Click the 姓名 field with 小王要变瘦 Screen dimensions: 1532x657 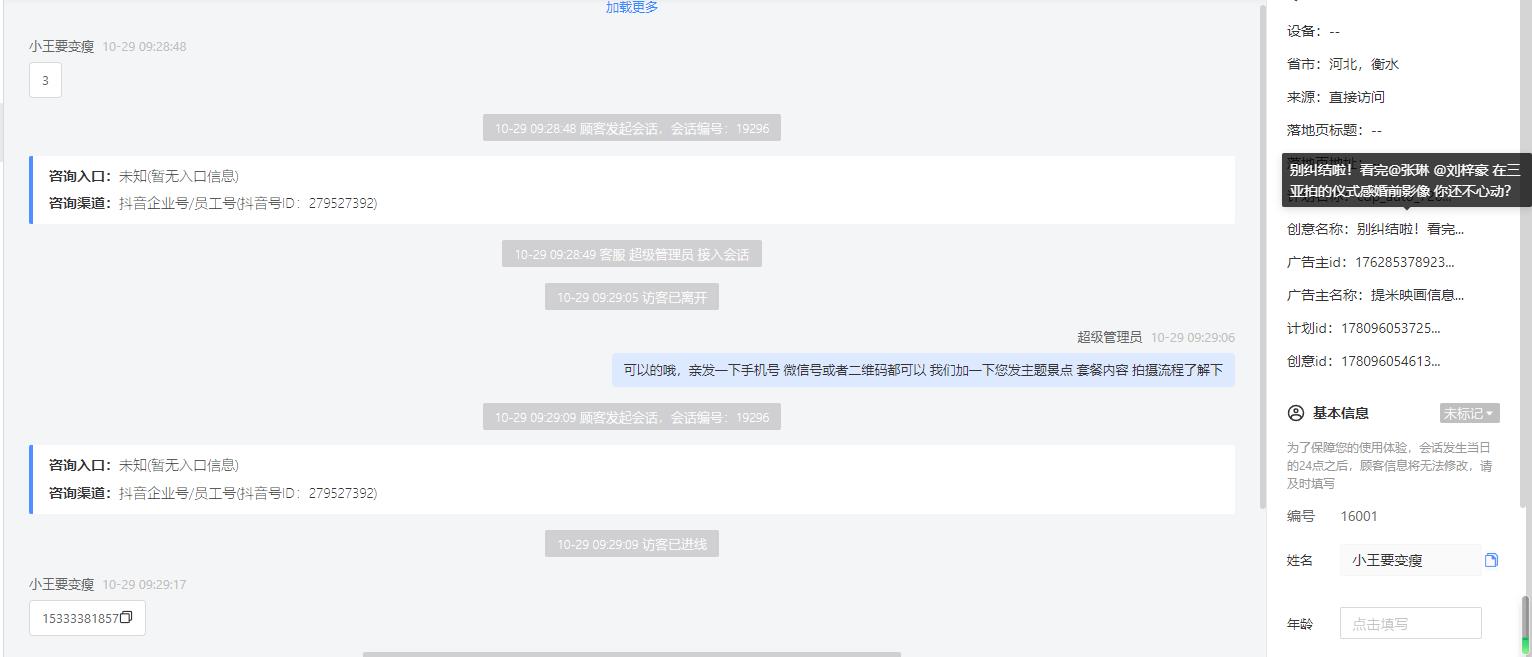[1410, 560]
